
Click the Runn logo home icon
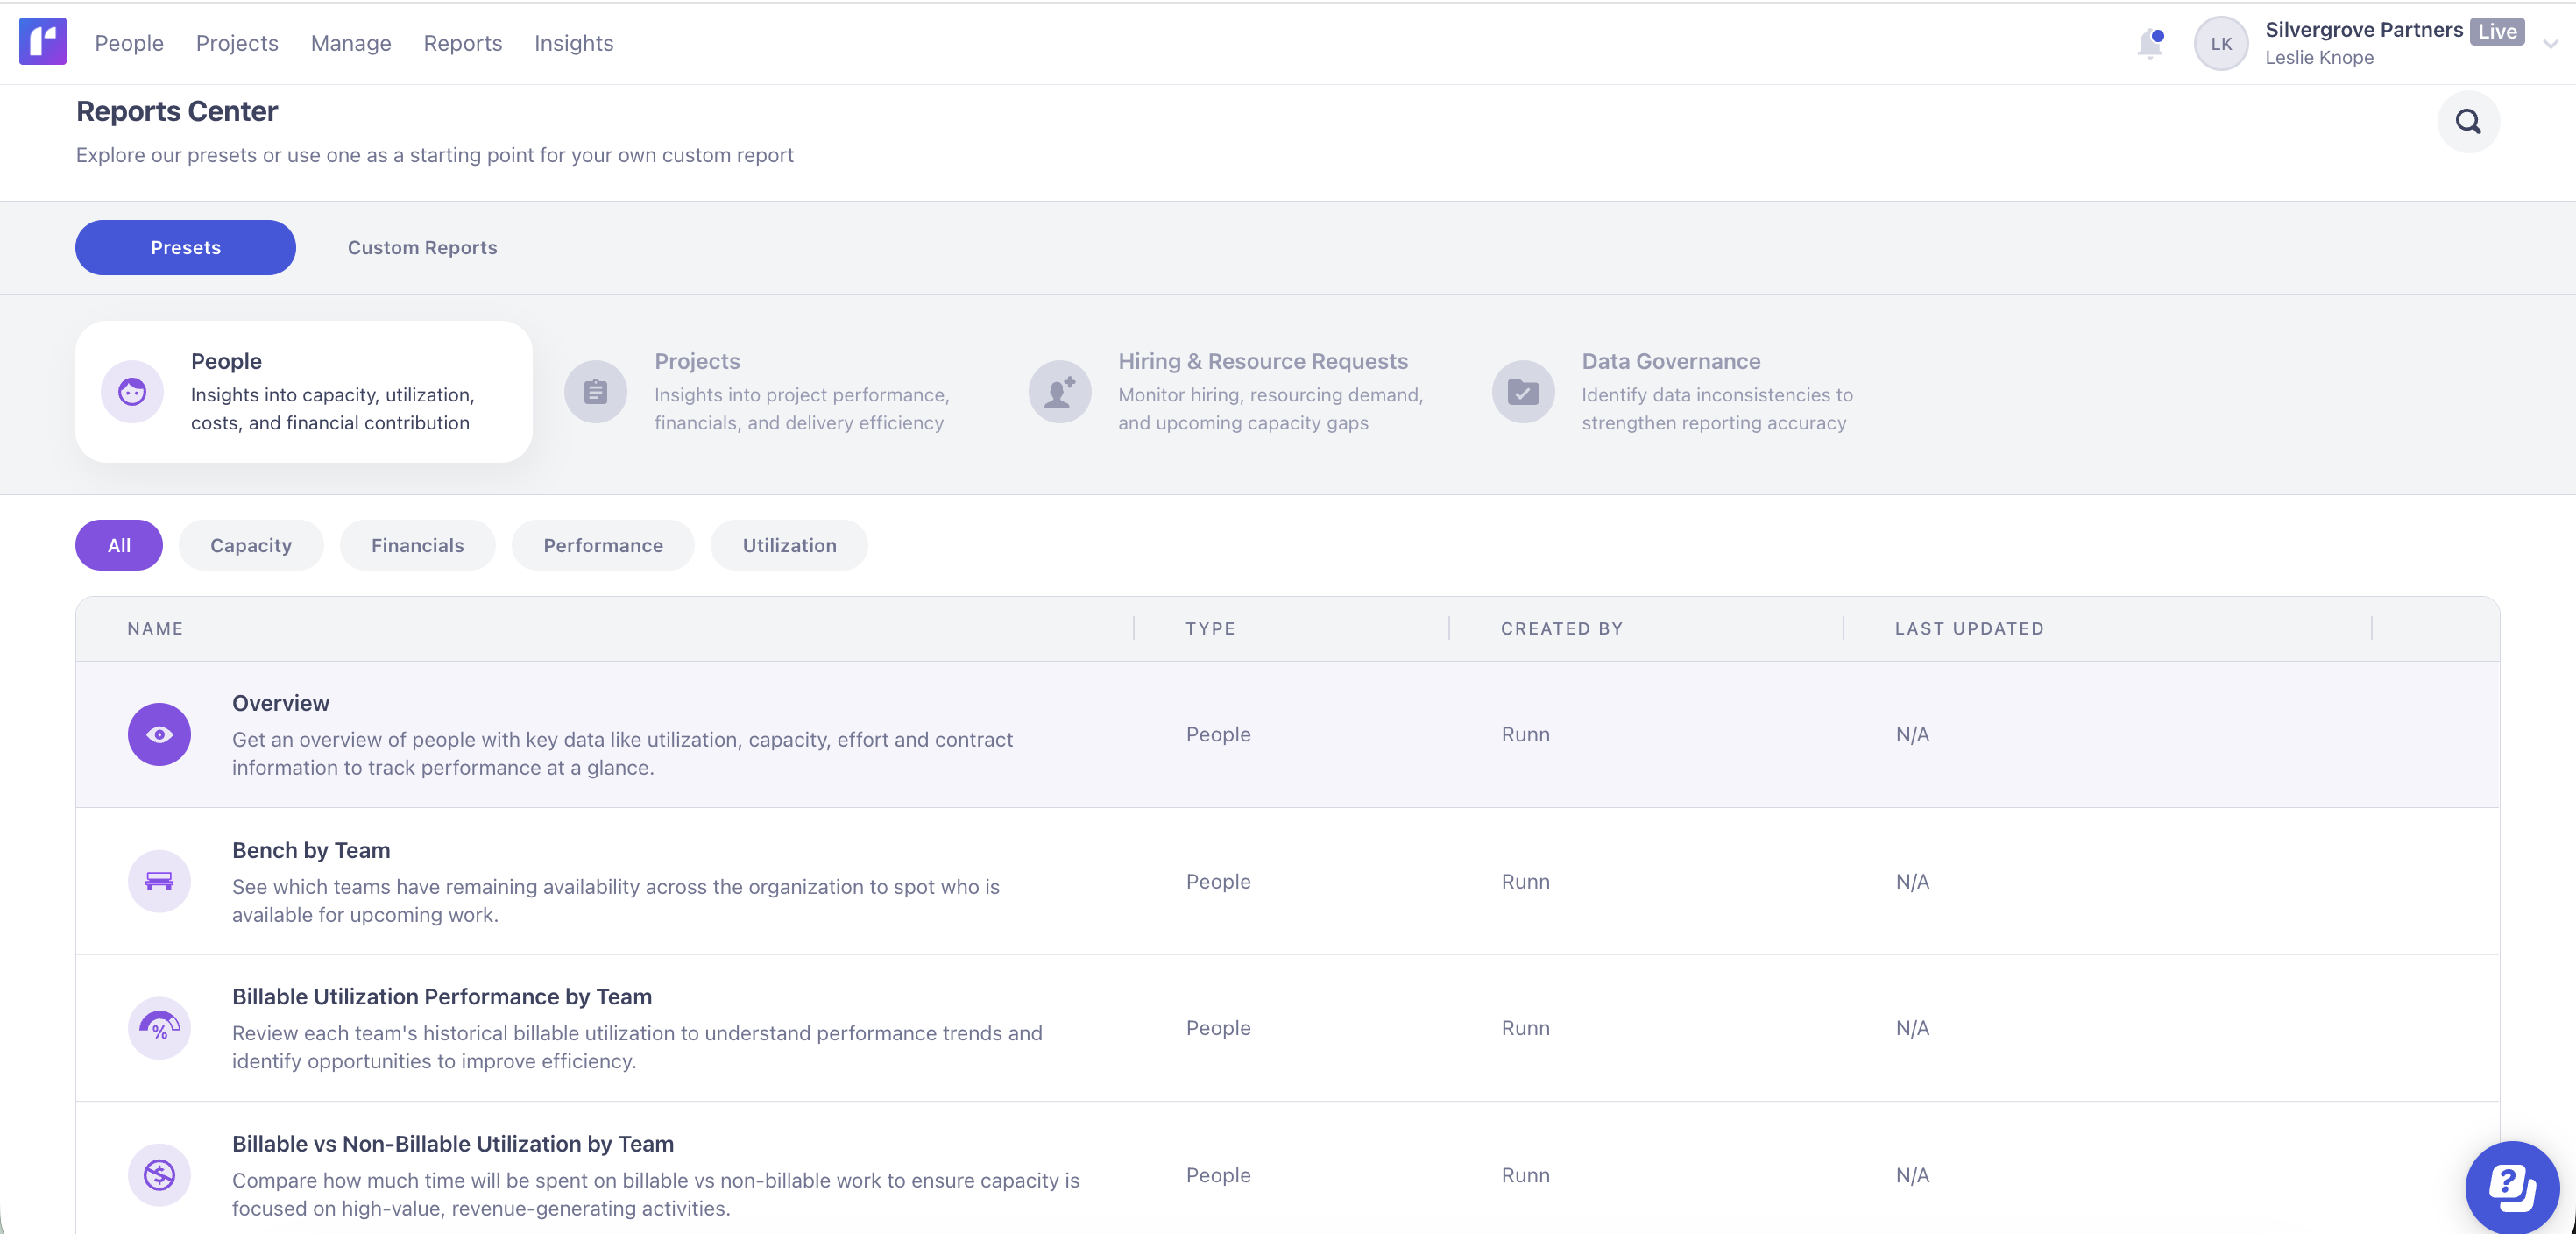point(42,42)
